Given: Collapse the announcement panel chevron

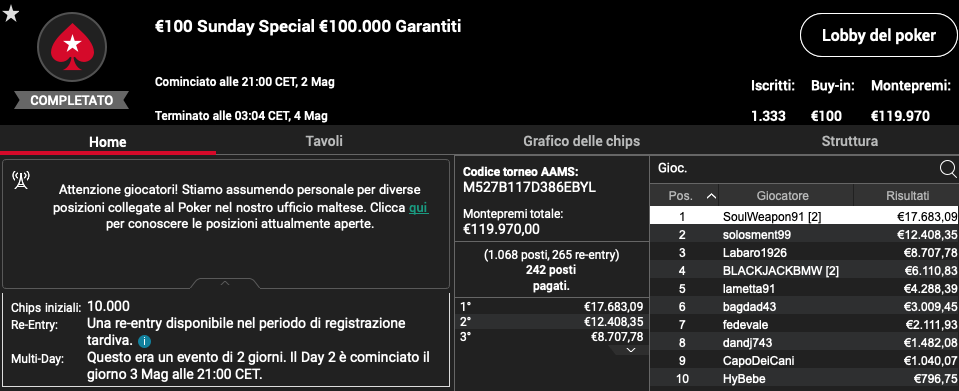Looking at the screenshot, I should (x=225, y=284).
